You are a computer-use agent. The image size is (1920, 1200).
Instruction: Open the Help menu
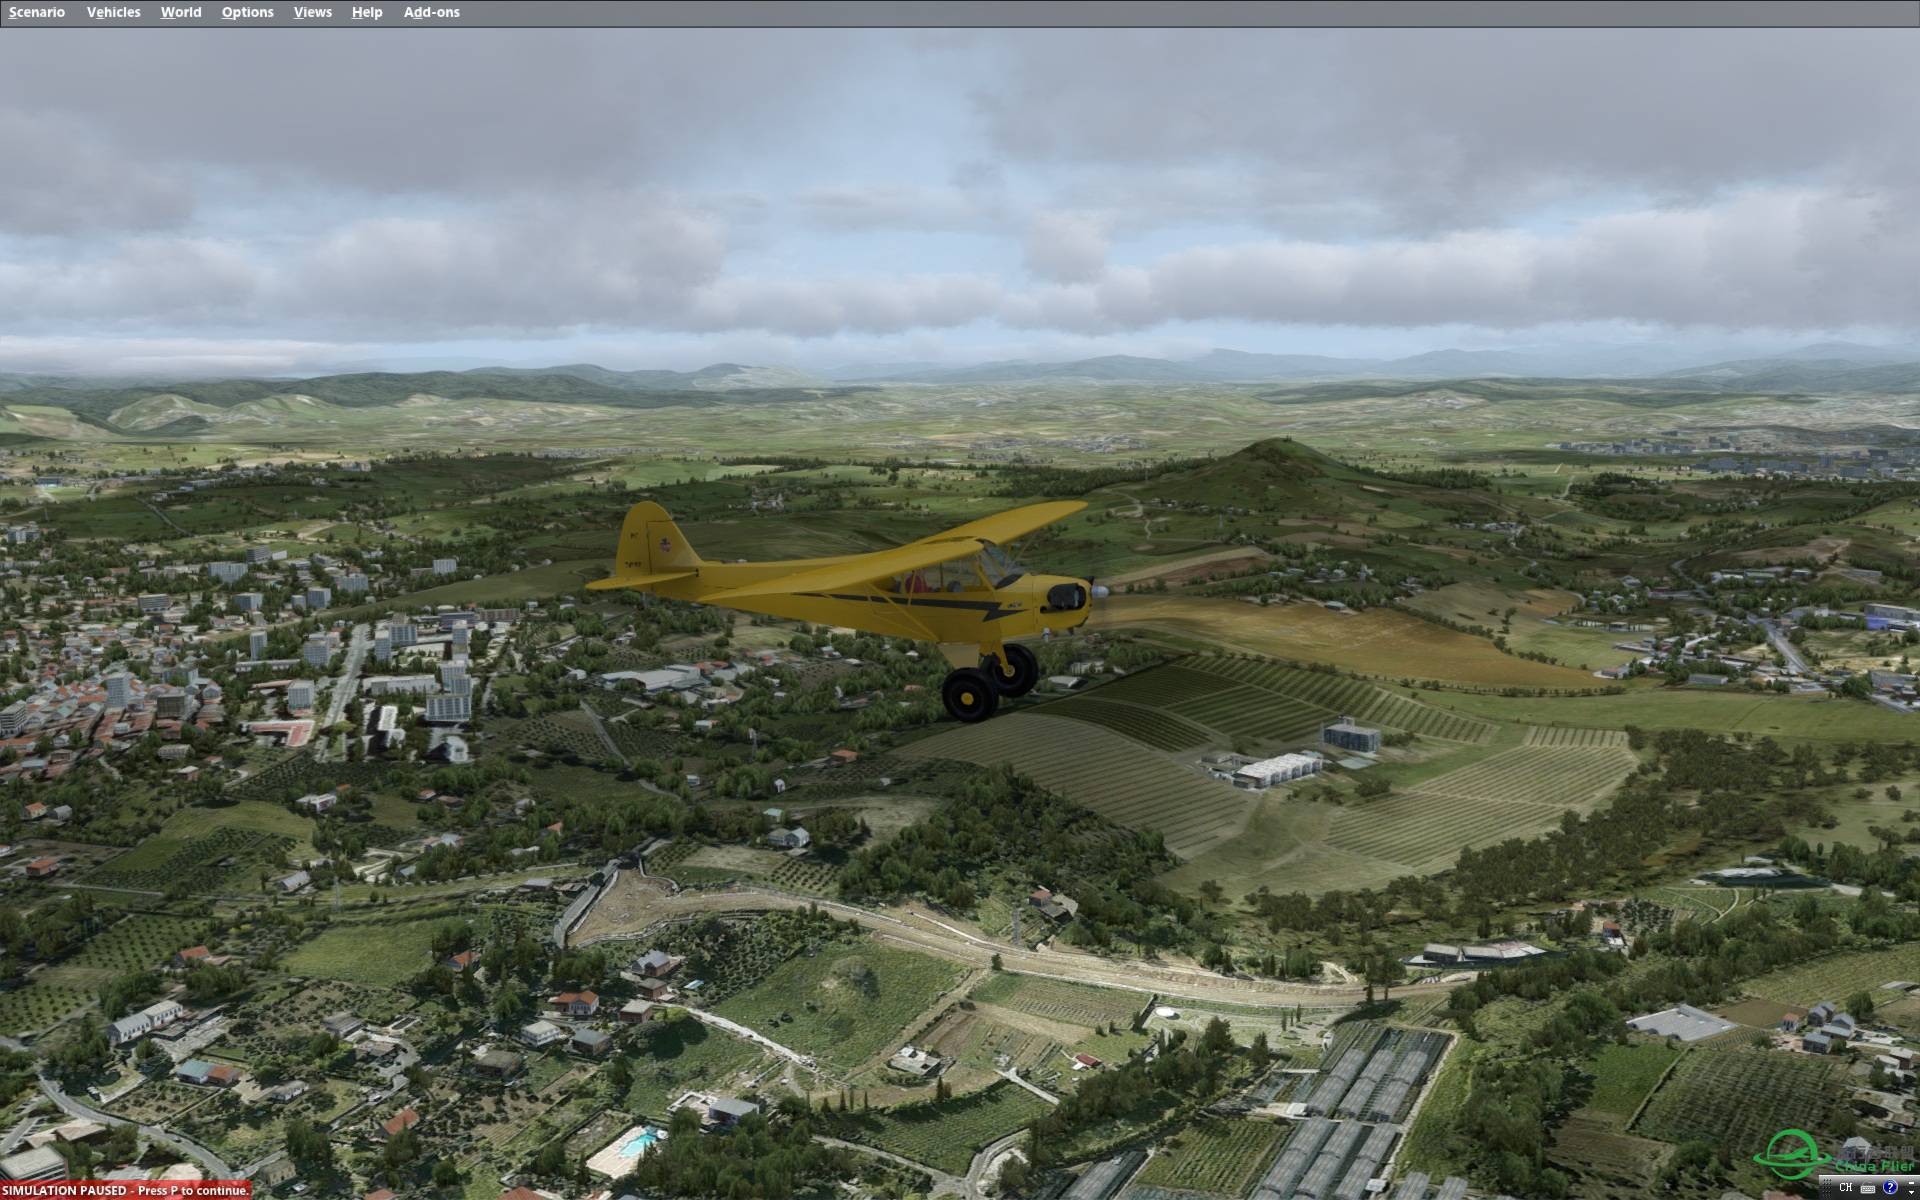(x=366, y=12)
